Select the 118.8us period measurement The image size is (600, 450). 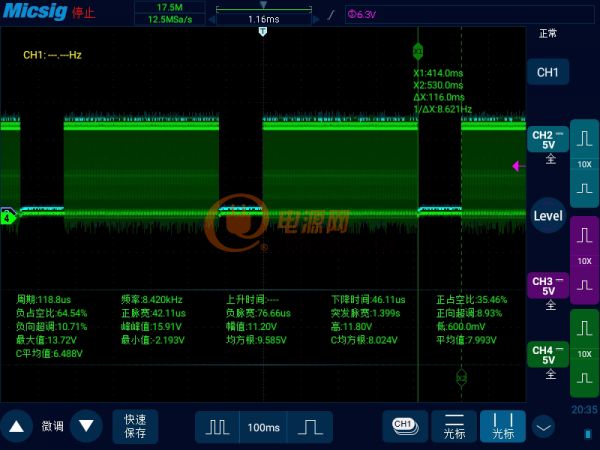[43, 300]
